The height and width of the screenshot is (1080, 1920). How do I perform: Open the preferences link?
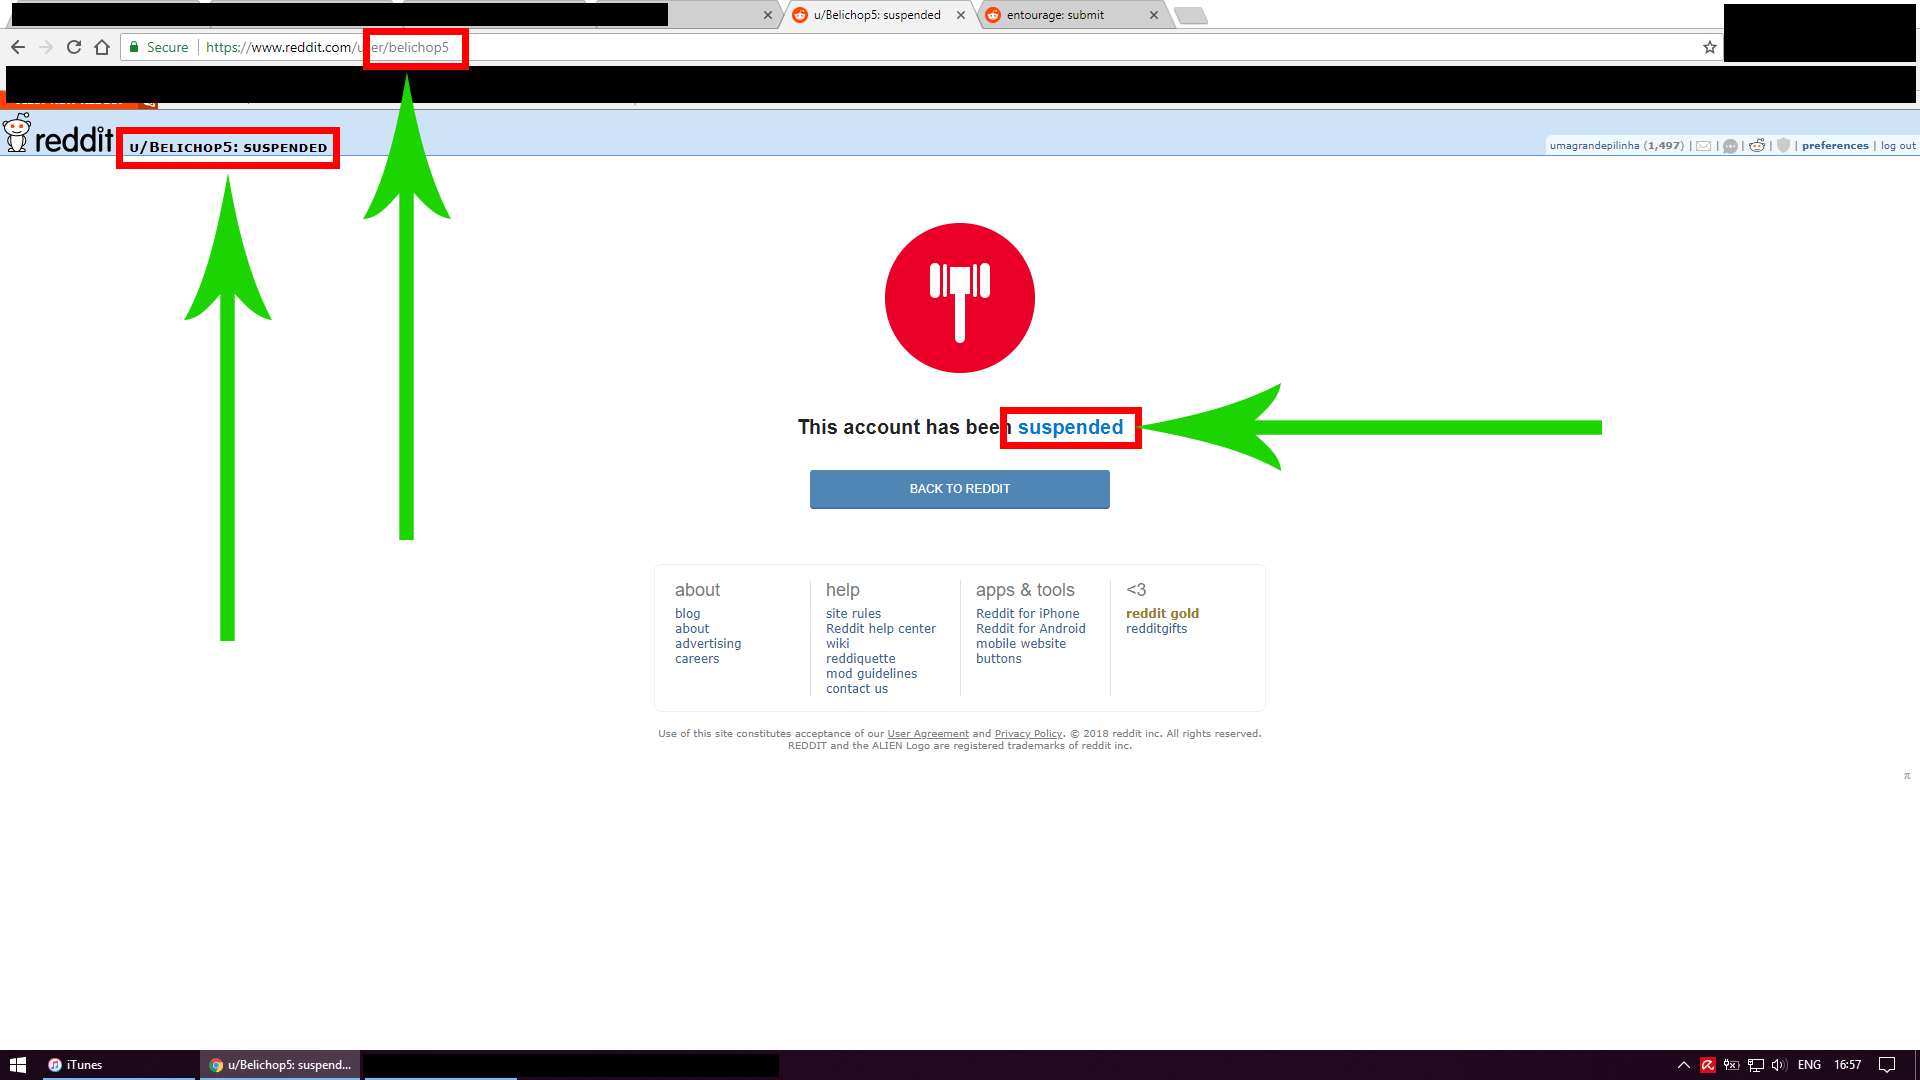tap(1835, 146)
